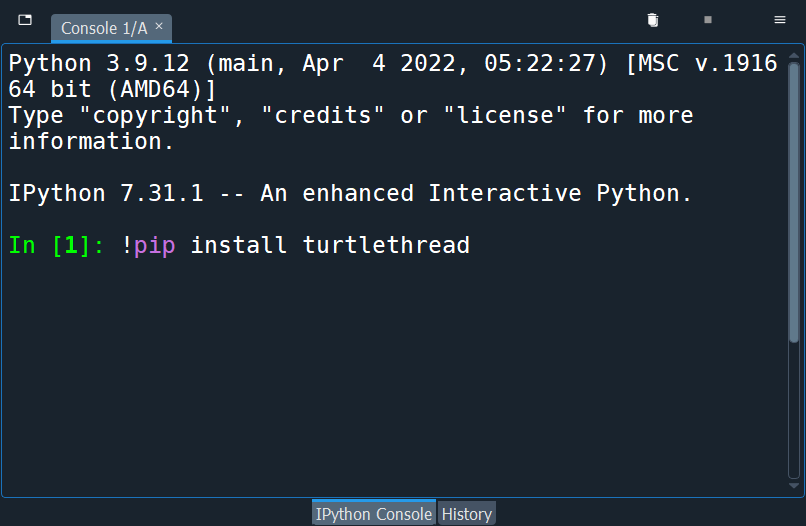This screenshot has width=806, height=526.
Task: Open the browse tabs icon
Action: 25,20
